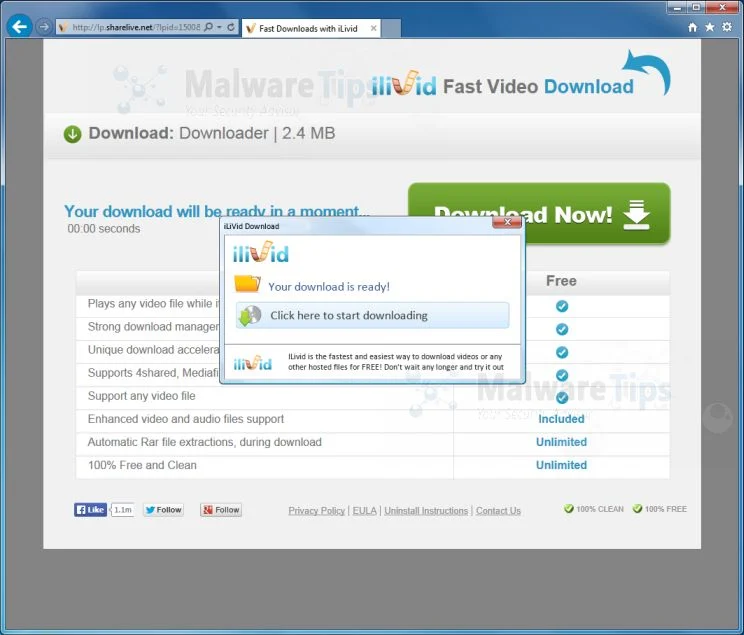Click the checkmark in 'Support any video file' row
The image size is (744, 635).
tap(562, 397)
